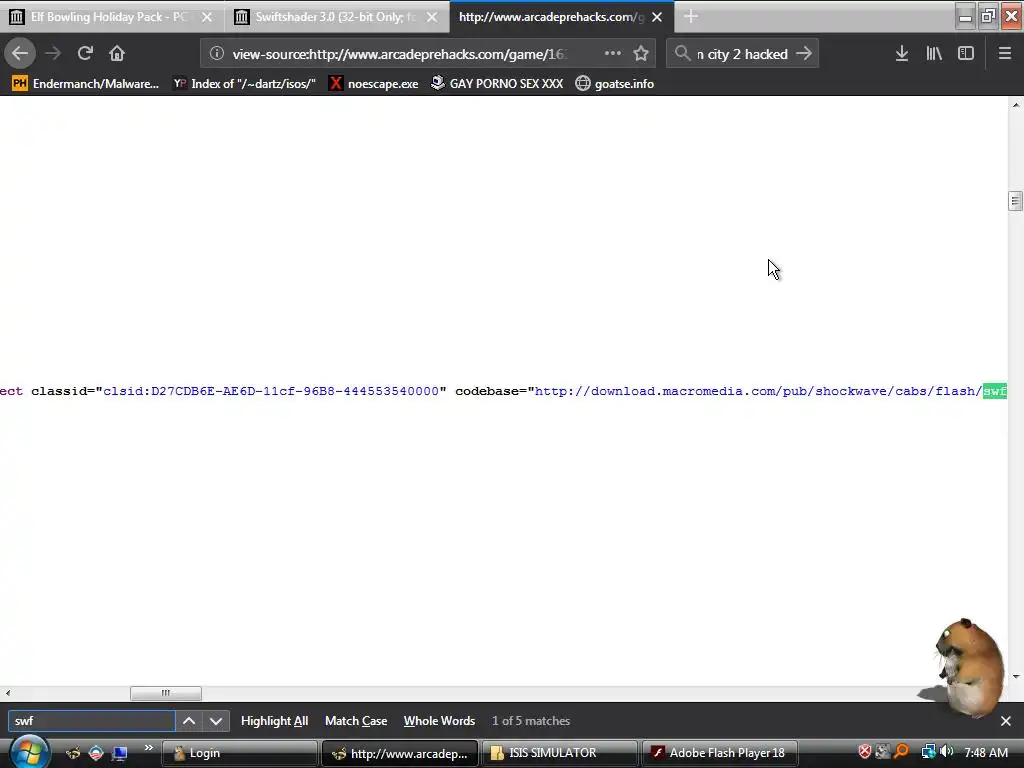
Task: Click the horizontal scrollbar thumb
Action: (166, 693)
